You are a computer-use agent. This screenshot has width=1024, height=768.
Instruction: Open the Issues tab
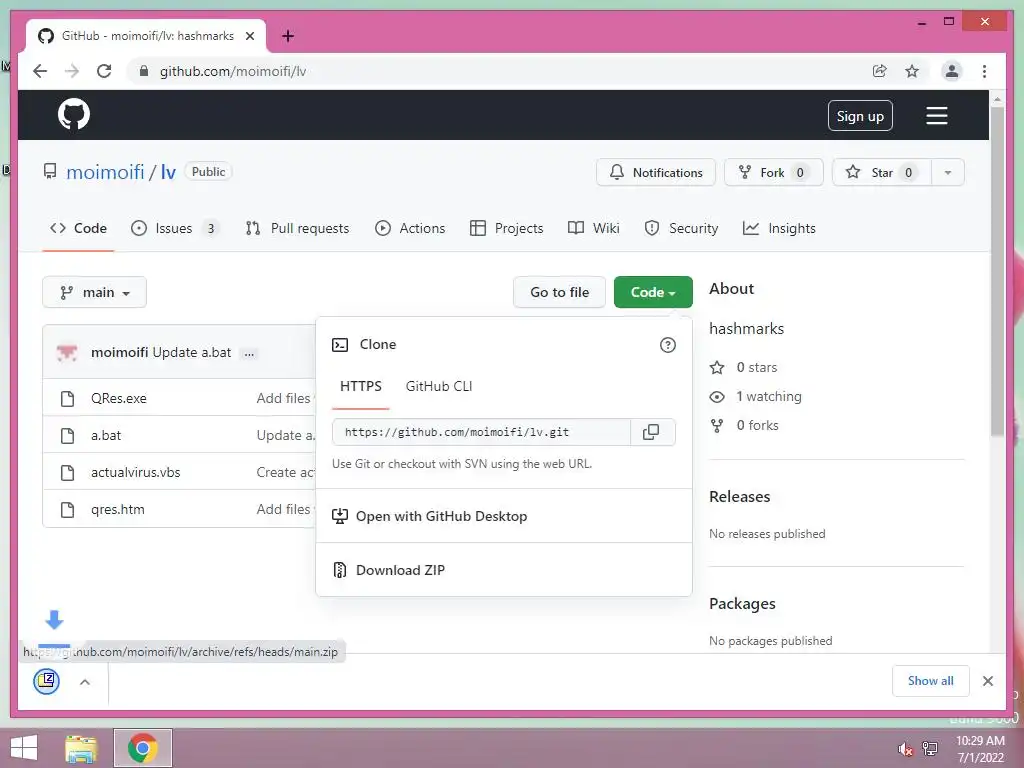click(175, 229)
